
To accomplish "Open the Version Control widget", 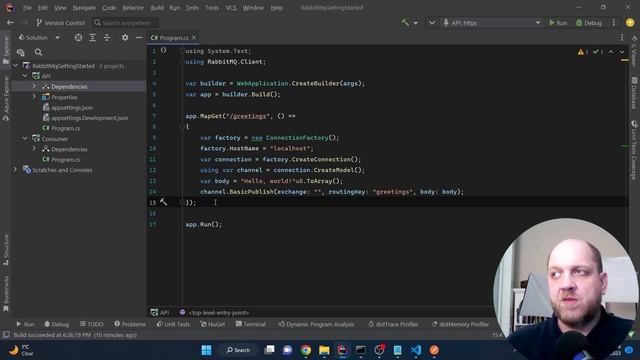I will tap(60, 23).
